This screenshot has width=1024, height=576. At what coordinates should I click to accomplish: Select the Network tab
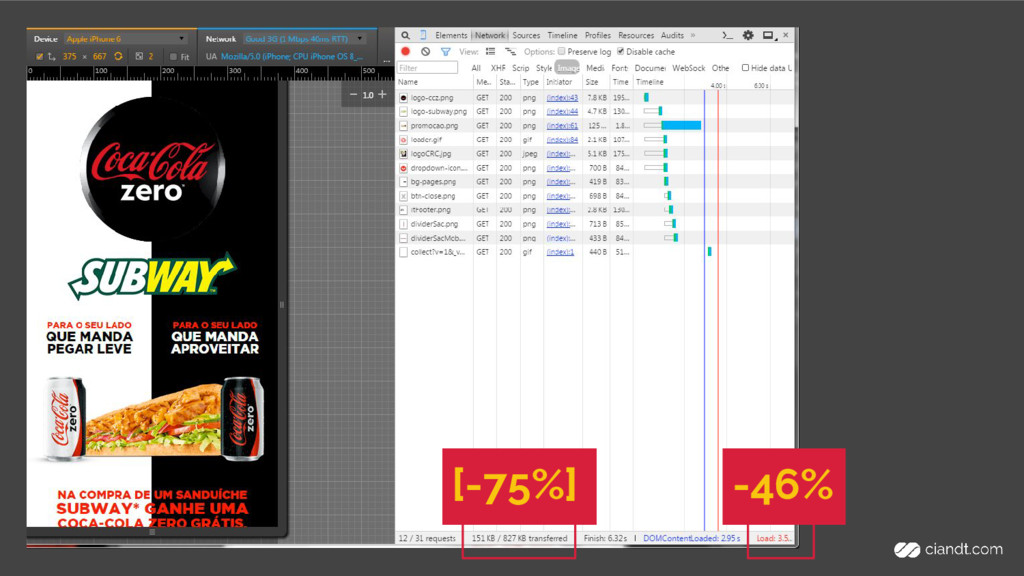(489, 35)
